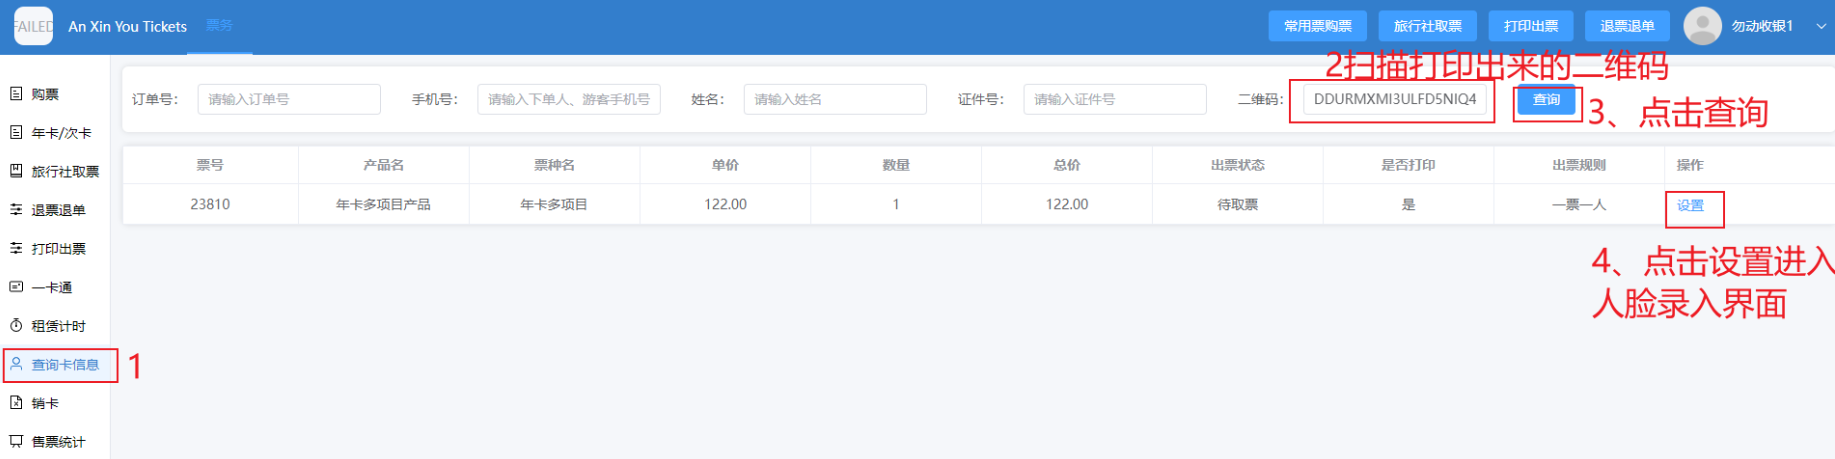
Task: Click the 票种名 column header
Action: click(x=554, y=165)
